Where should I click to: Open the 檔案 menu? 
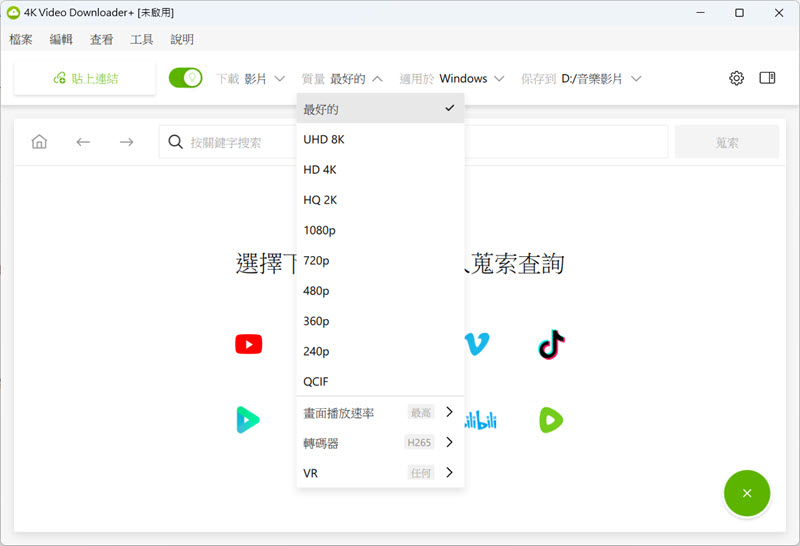[x=21, y=39]
